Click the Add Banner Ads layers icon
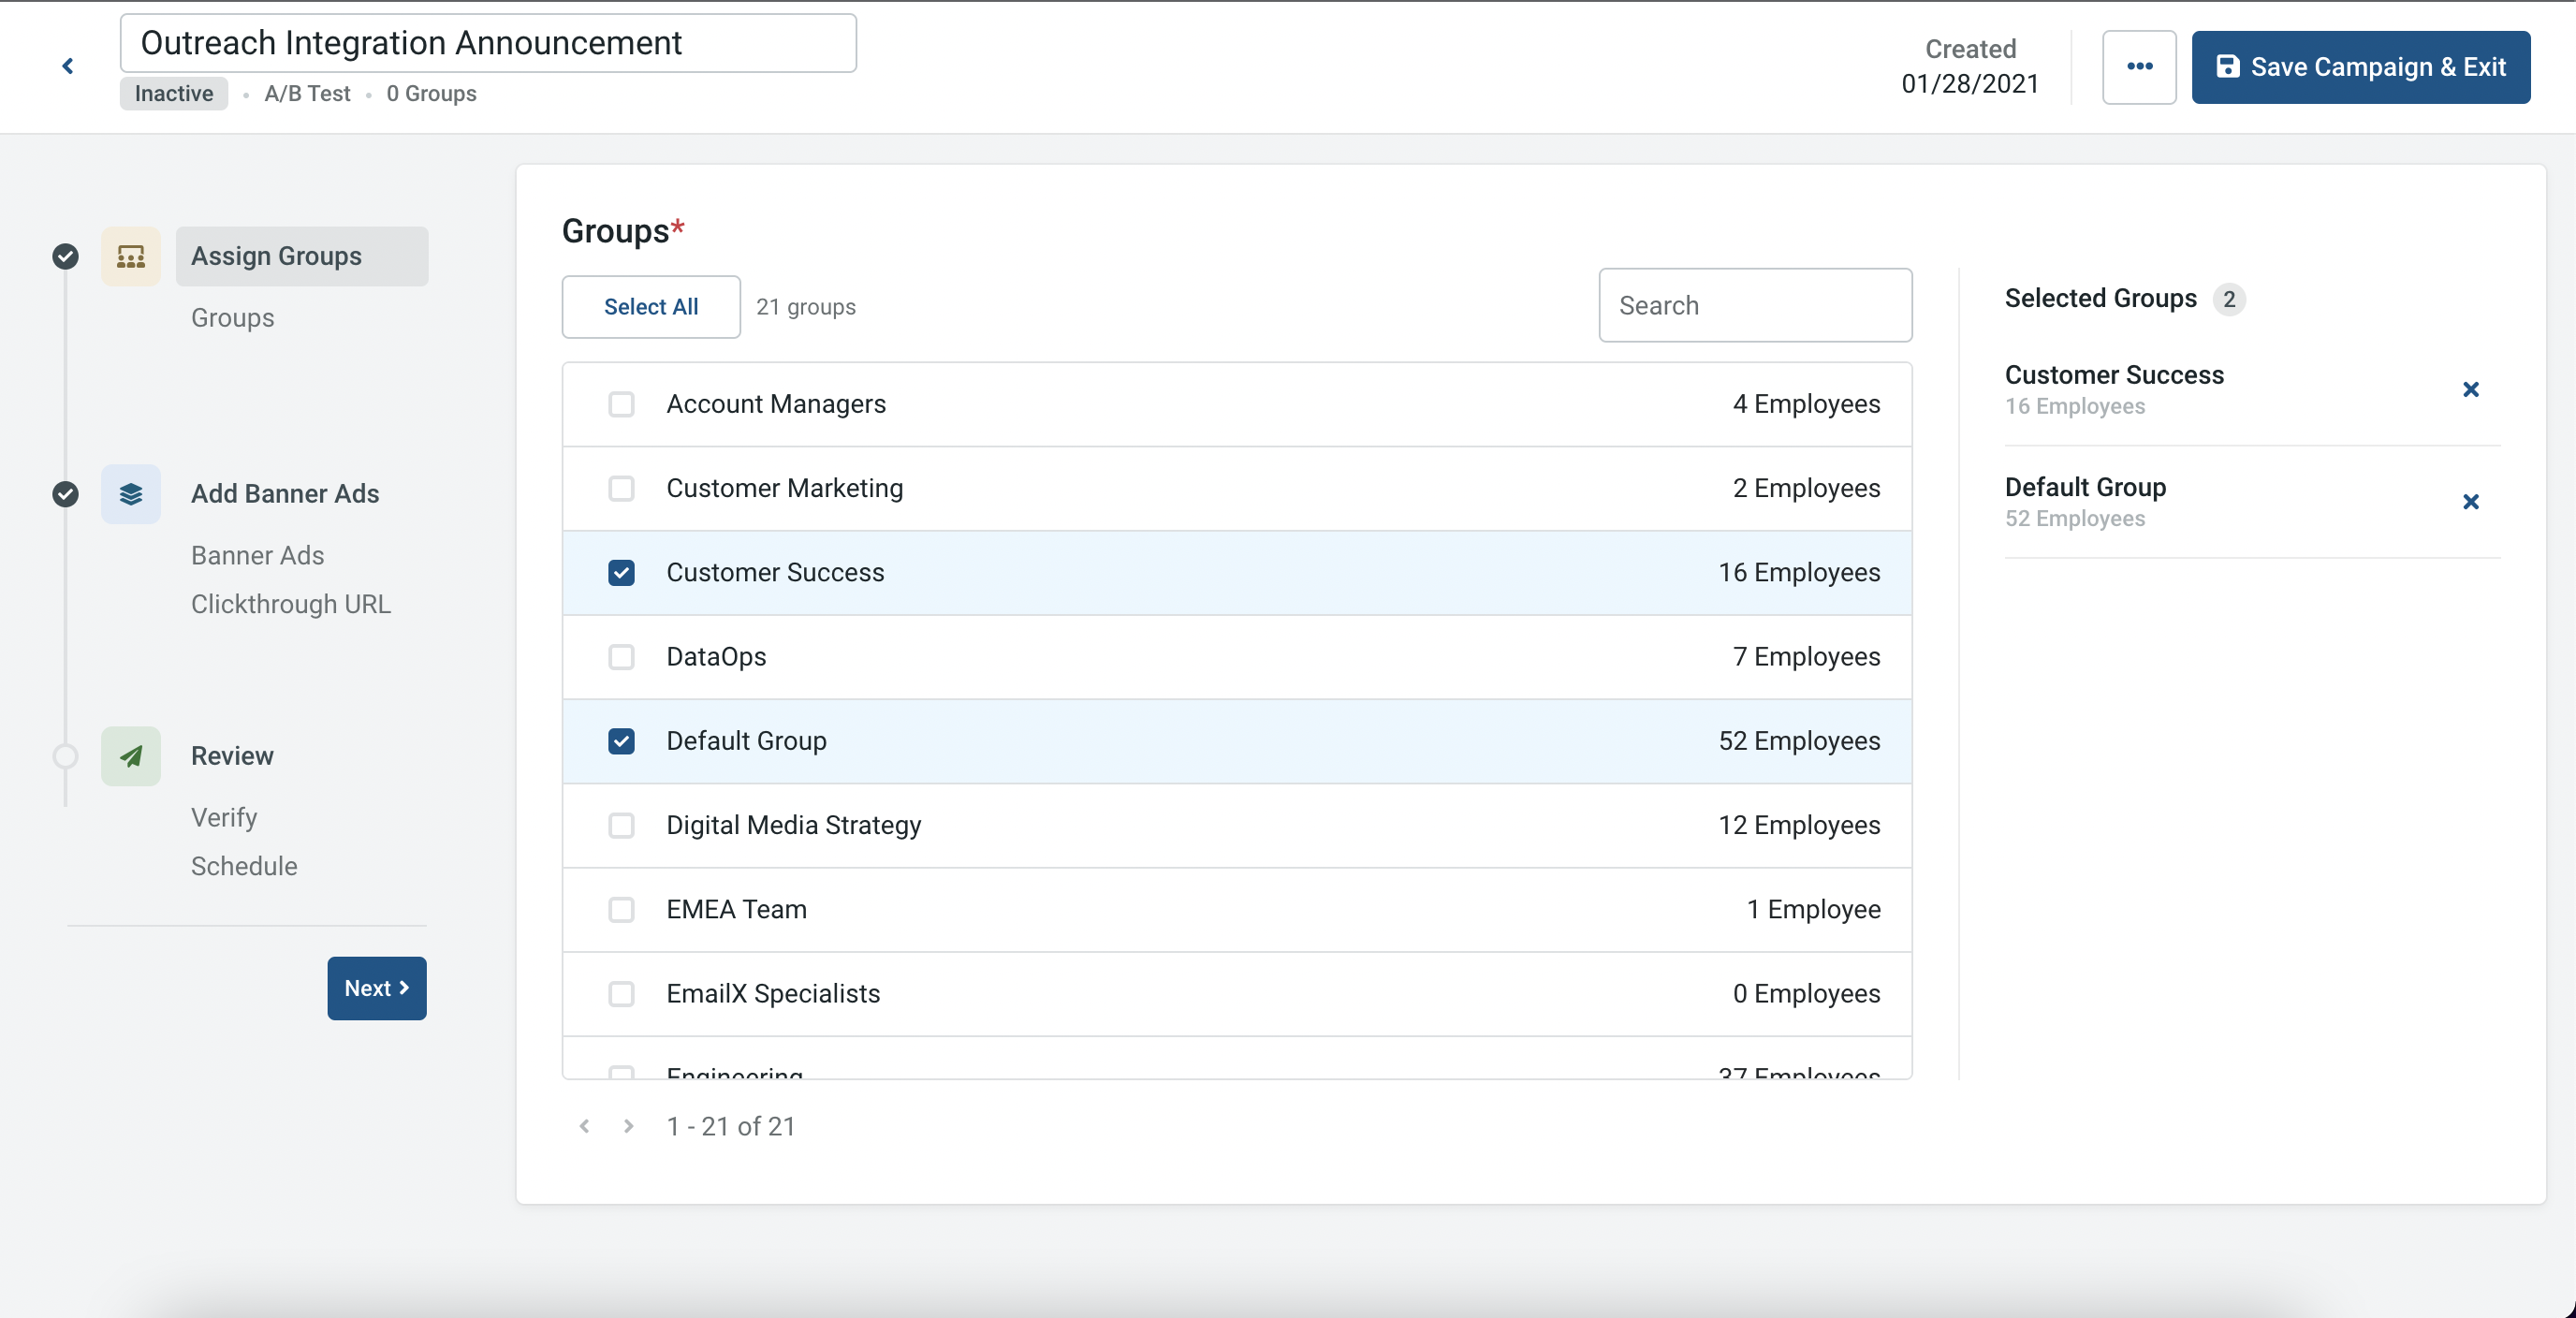This screenshot has width=2576, height=1318. pos(131,494)
